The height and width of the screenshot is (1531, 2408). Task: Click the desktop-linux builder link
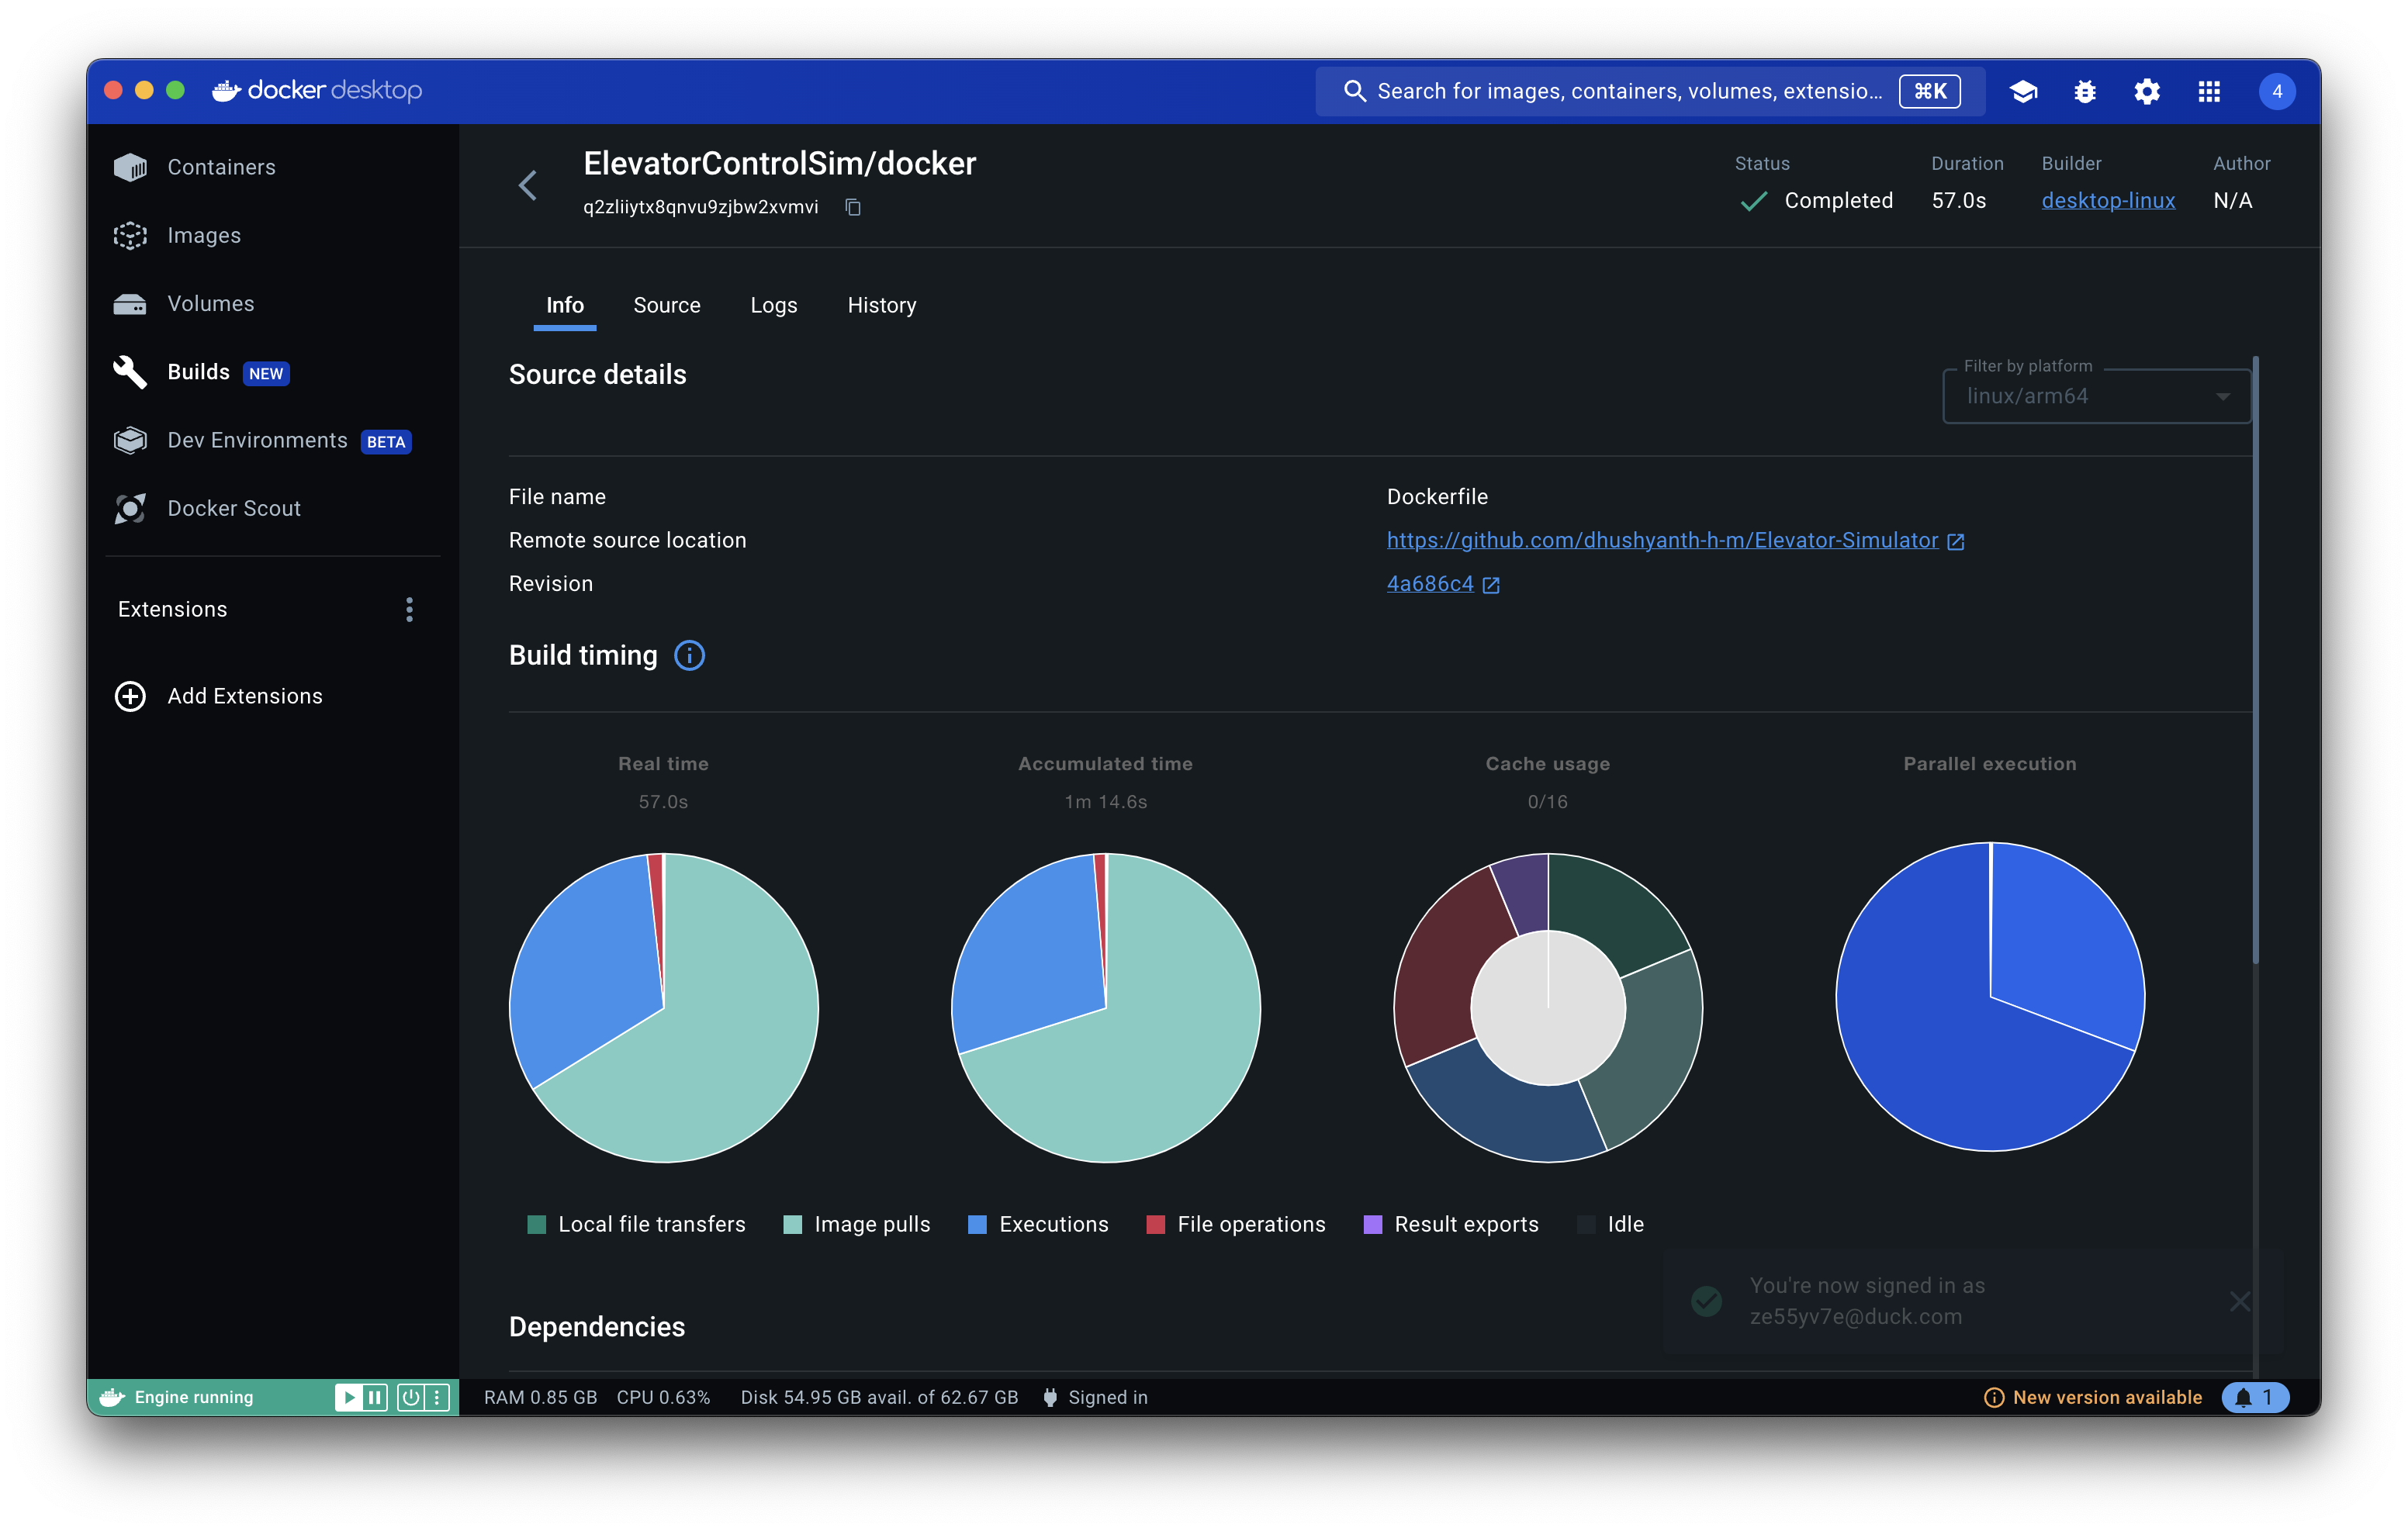click(2107, 200)
